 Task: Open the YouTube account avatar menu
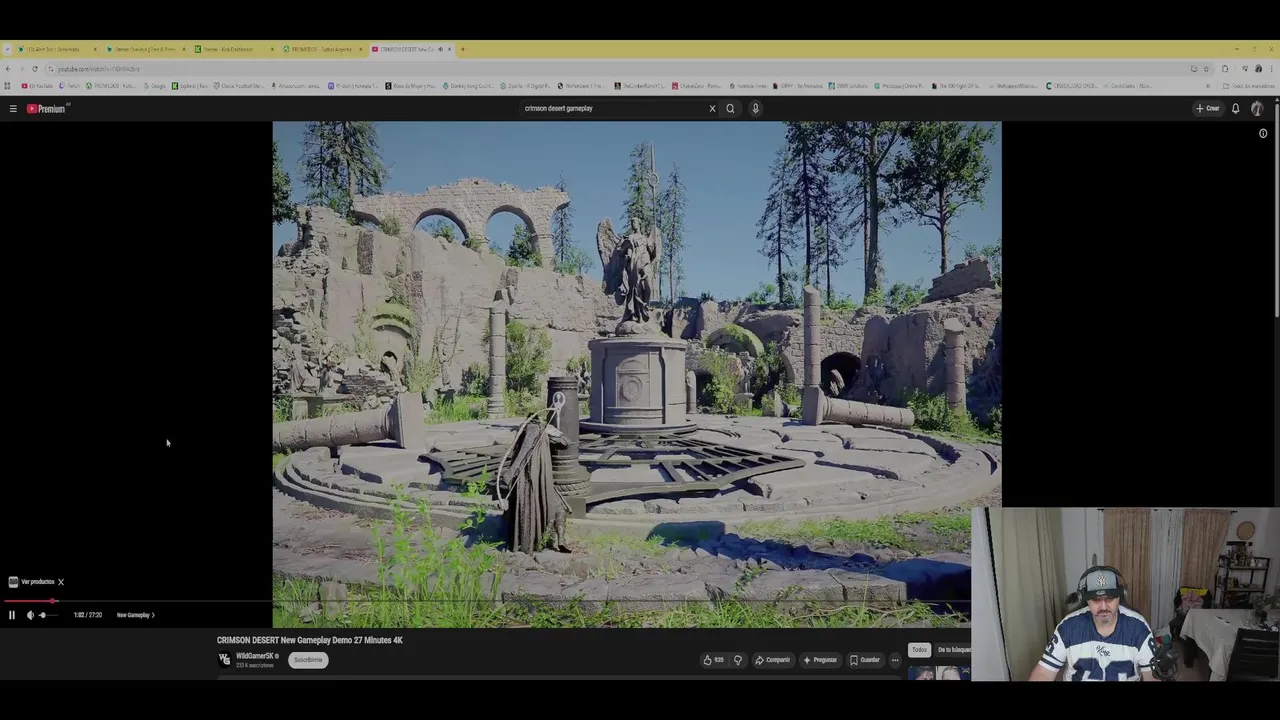(1257, 108)
